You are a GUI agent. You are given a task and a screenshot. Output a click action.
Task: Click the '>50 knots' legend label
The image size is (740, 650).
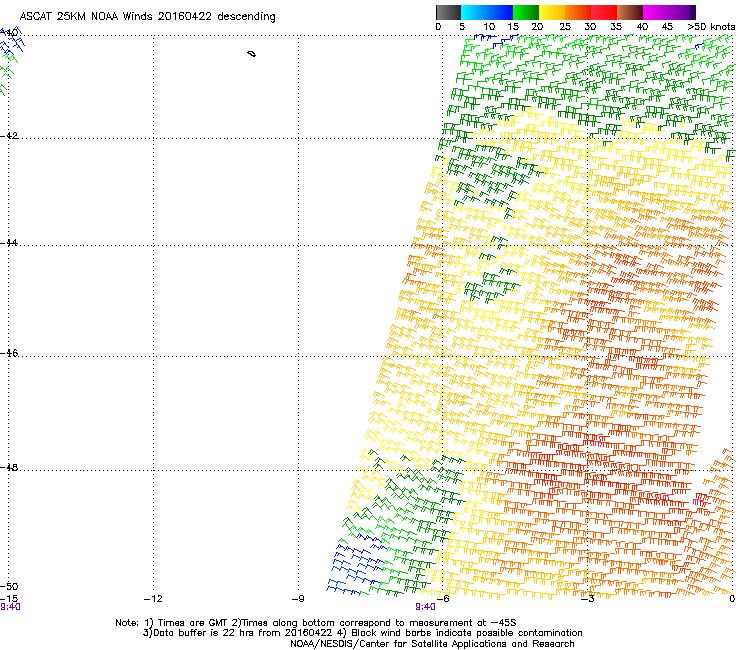coord(711,27)
